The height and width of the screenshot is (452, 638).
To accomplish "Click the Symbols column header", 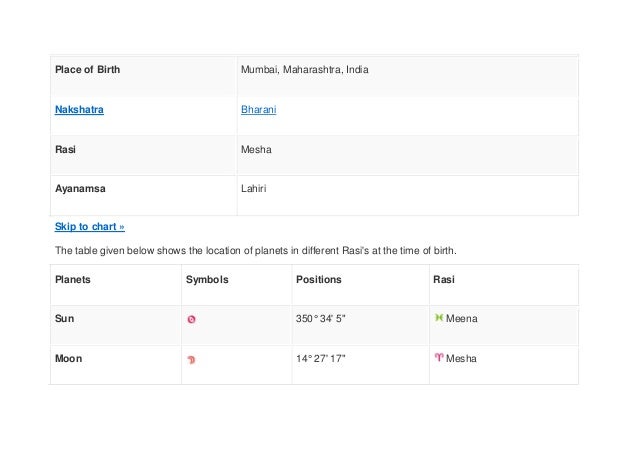I will [x=207, y=280].
